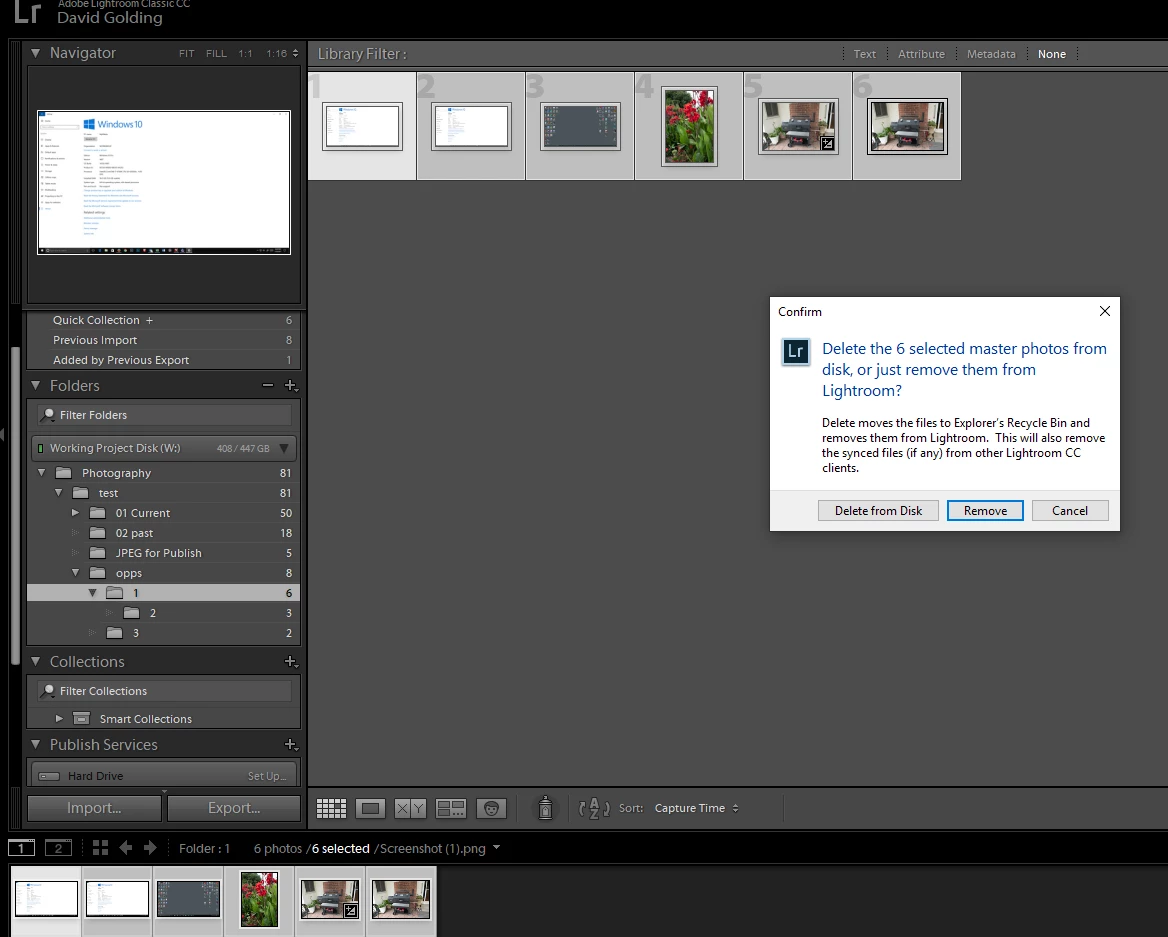Collapse the Photography folder tree

(x=42, y=473)
